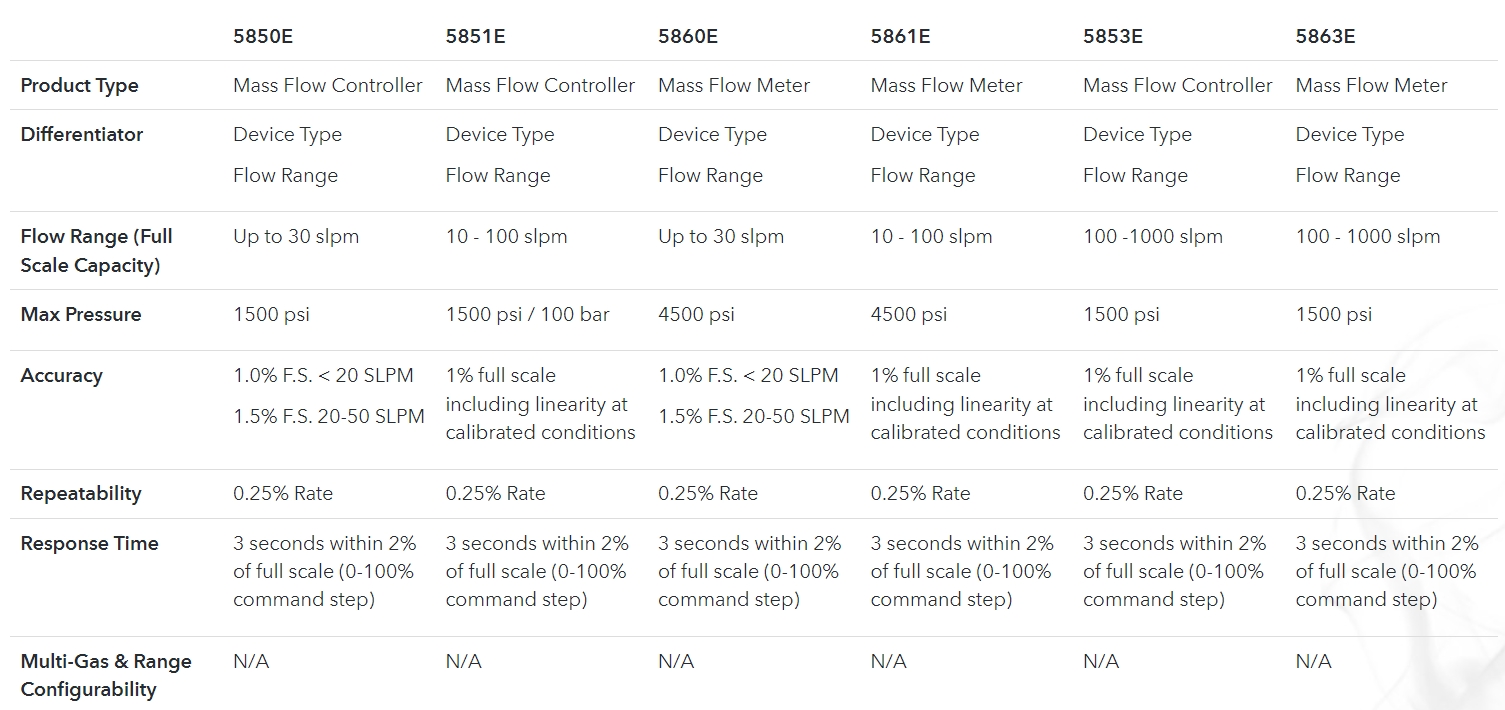
Task: Click the "1500 psi / 100 bar" cell
Action: click(527, 315)
